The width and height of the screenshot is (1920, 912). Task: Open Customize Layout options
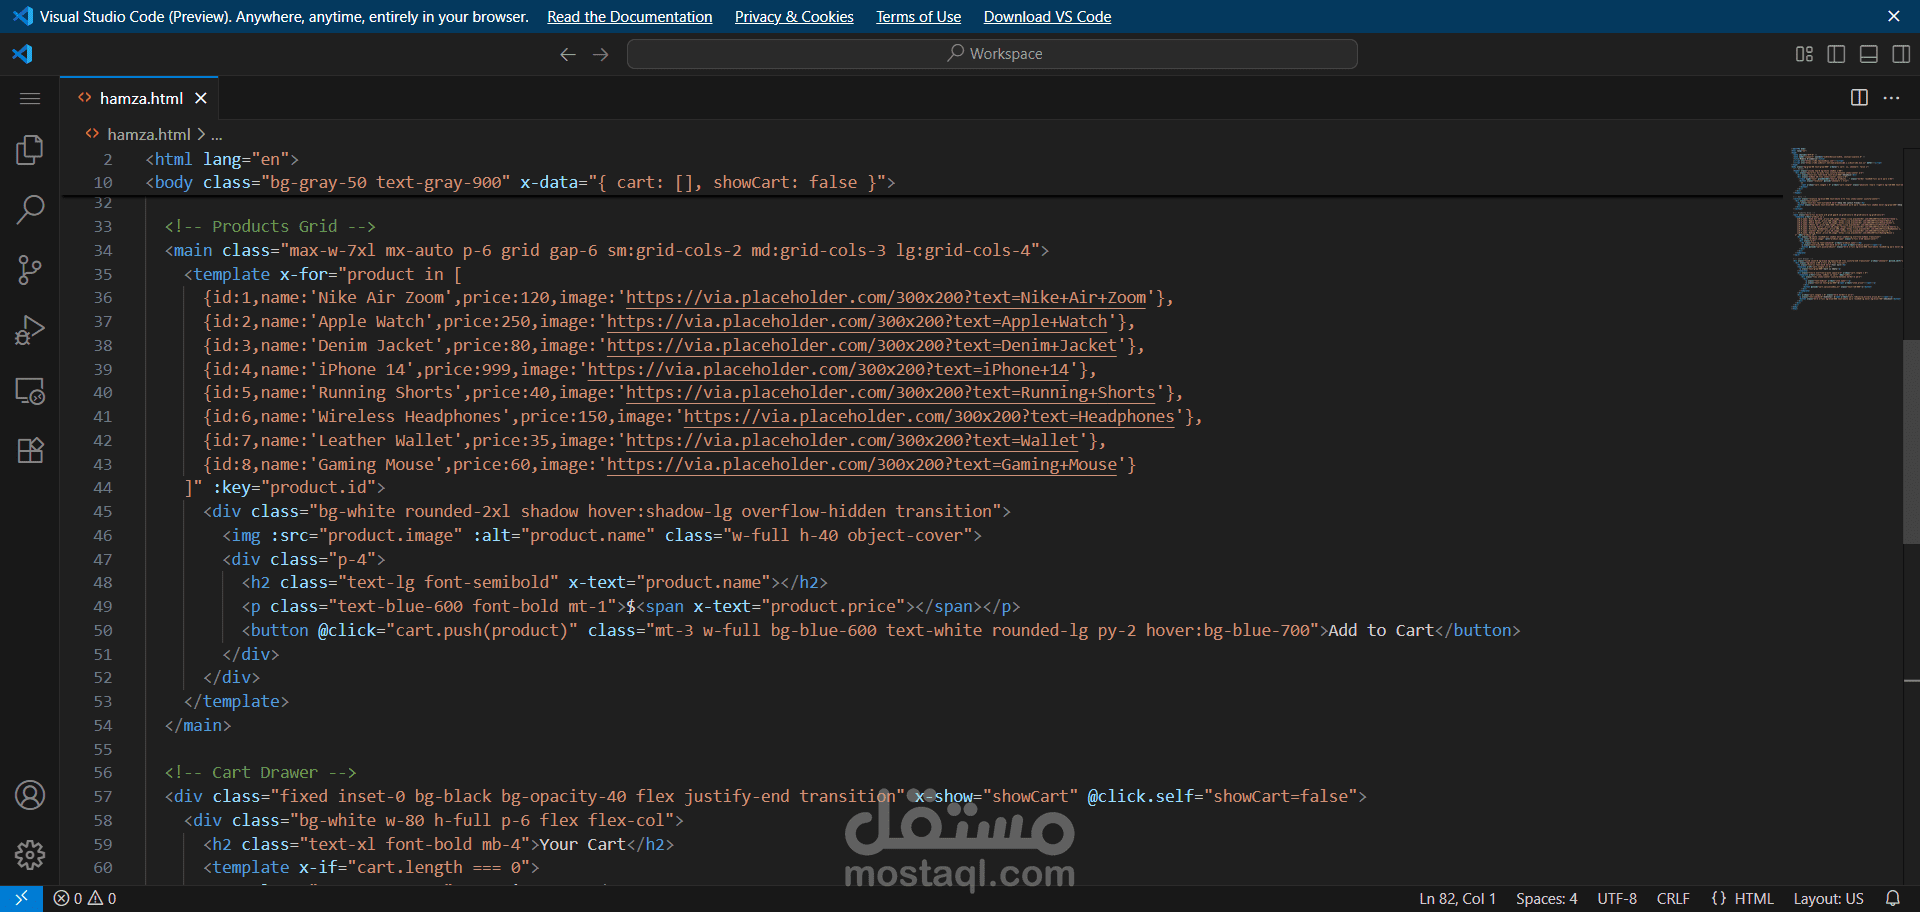click(1804, 54)
